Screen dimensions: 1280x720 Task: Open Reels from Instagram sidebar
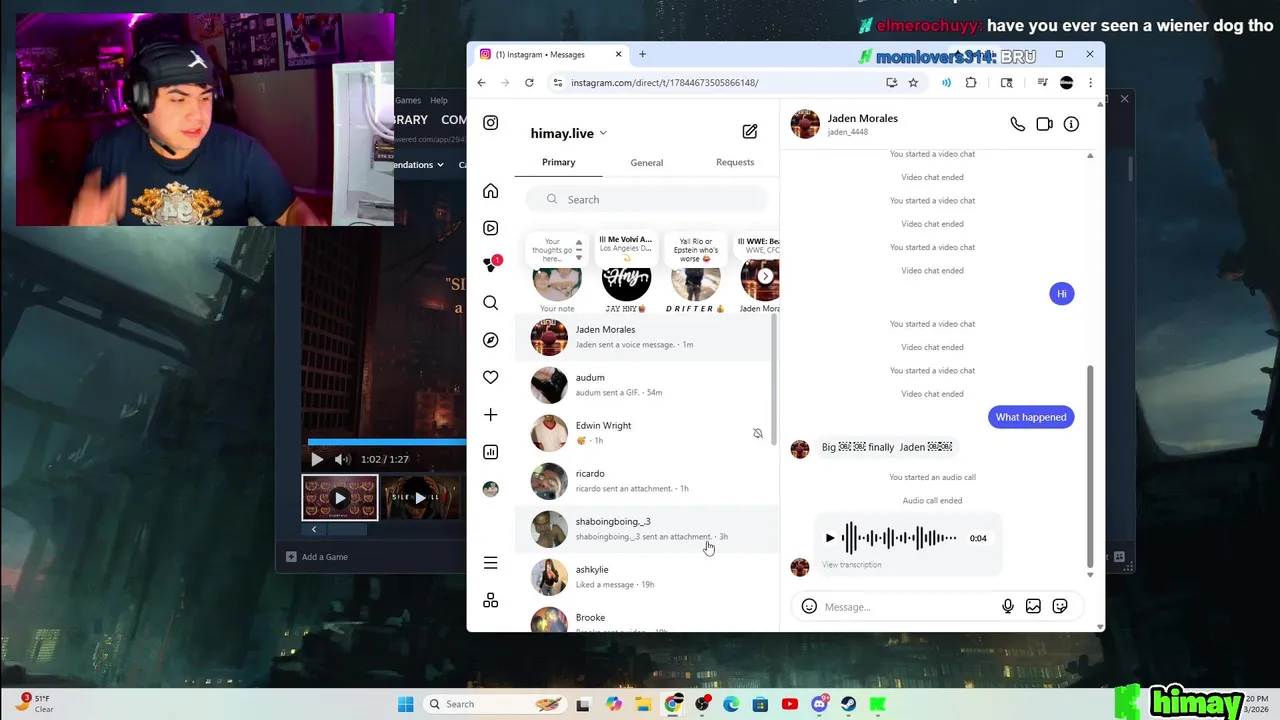coord(490,228)
